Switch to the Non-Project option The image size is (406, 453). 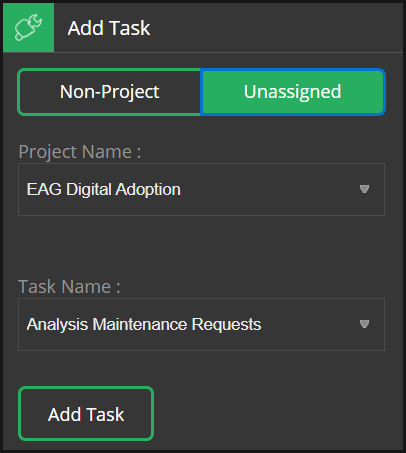109,92
